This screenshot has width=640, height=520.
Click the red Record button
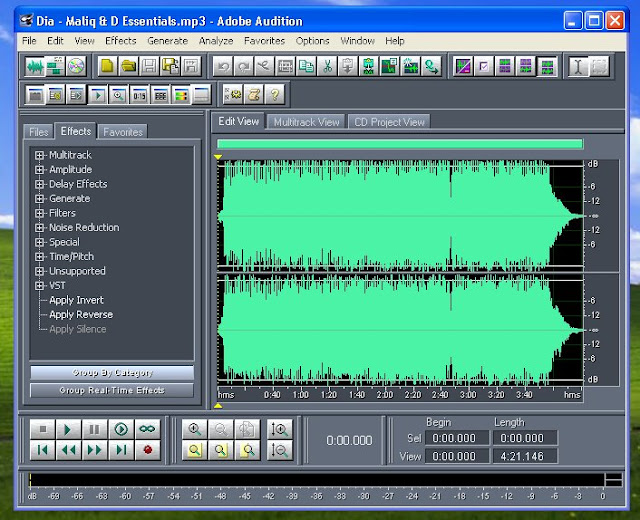coord(147,450)
